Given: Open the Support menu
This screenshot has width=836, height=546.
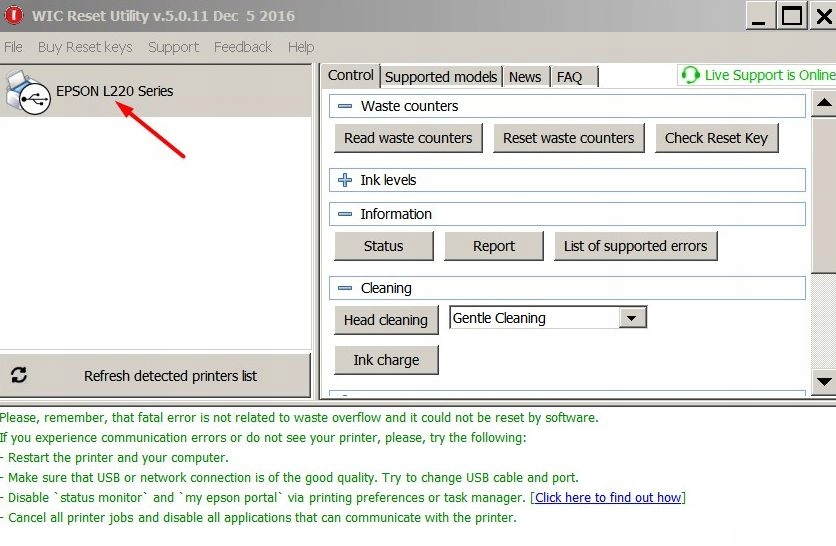Looking at the screenshot, I should [173, 47].
